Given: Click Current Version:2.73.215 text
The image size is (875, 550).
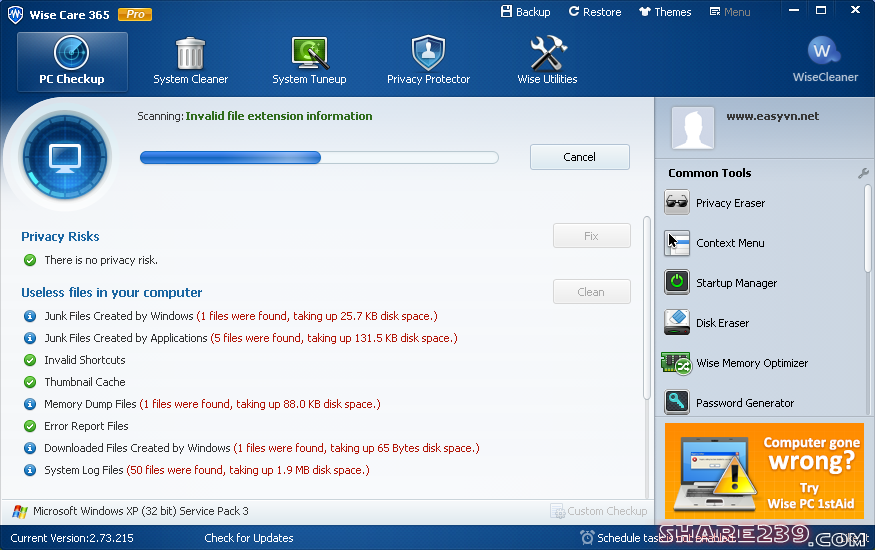Looking at the screenshot, I should (72, 538).
